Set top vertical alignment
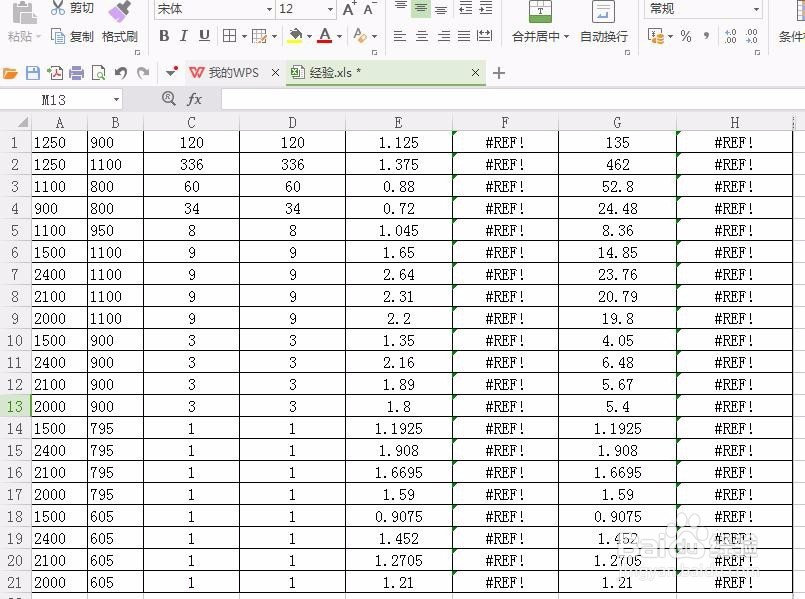 point(400,8)
